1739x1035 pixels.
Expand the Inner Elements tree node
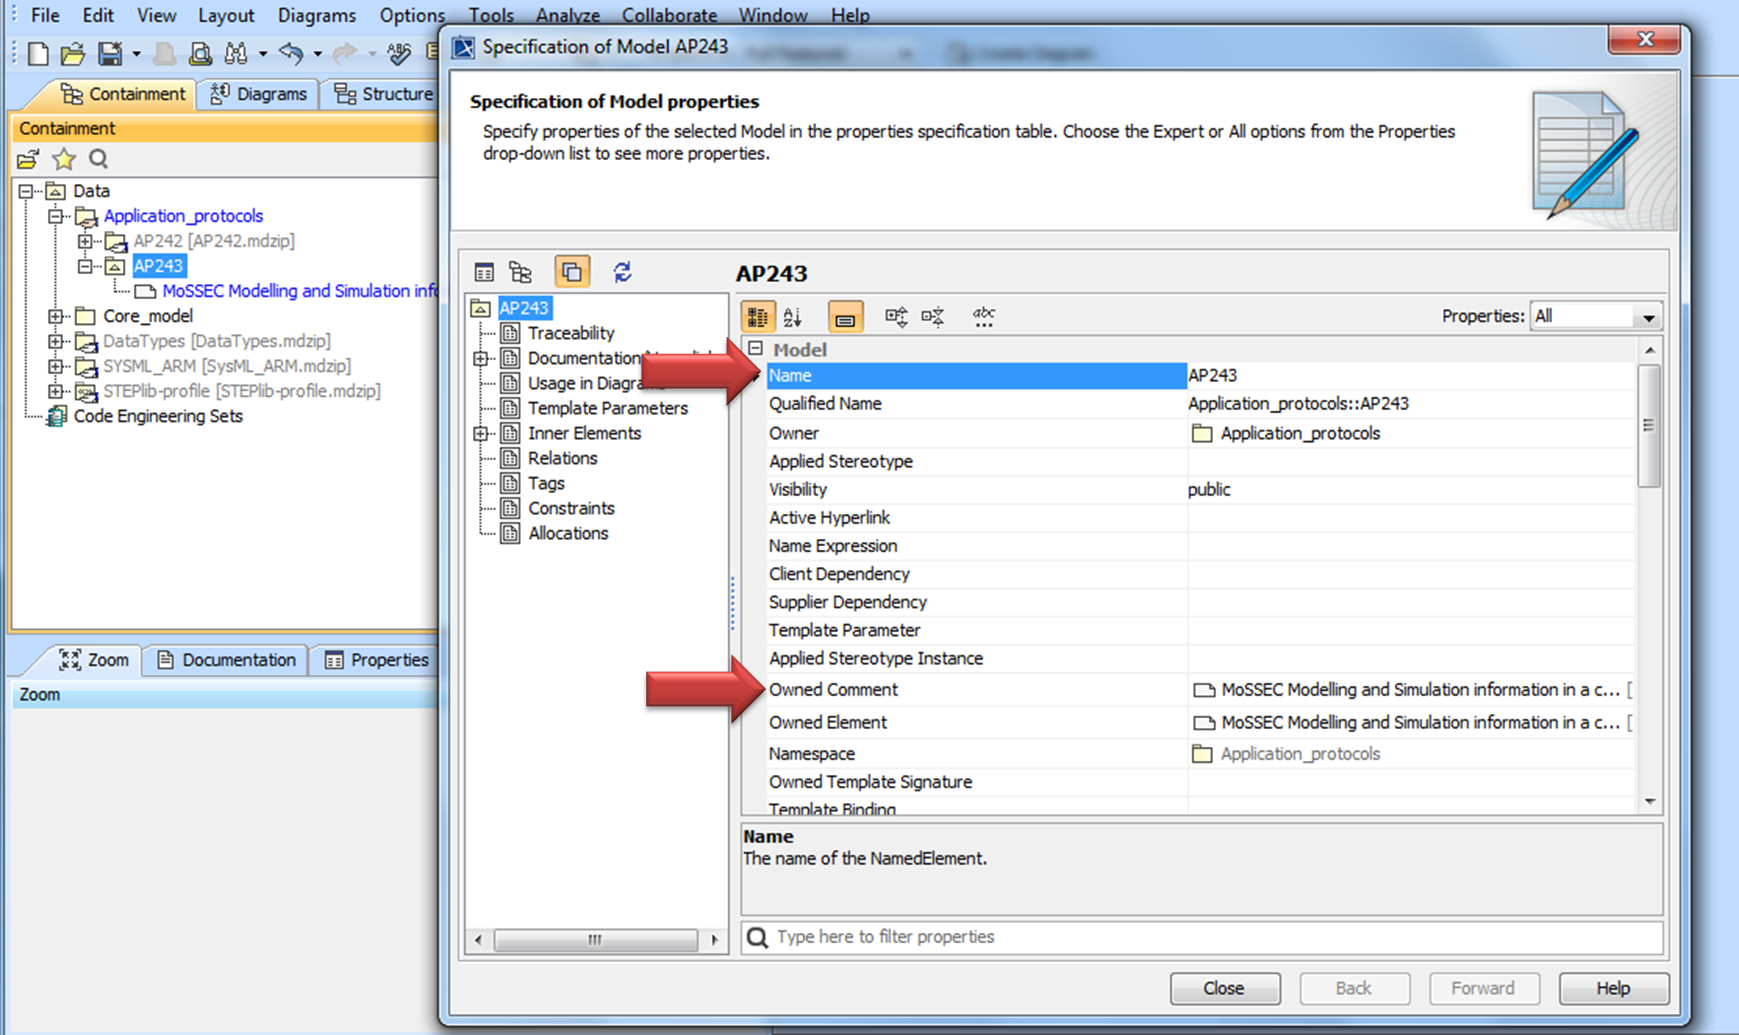(481, 433)
